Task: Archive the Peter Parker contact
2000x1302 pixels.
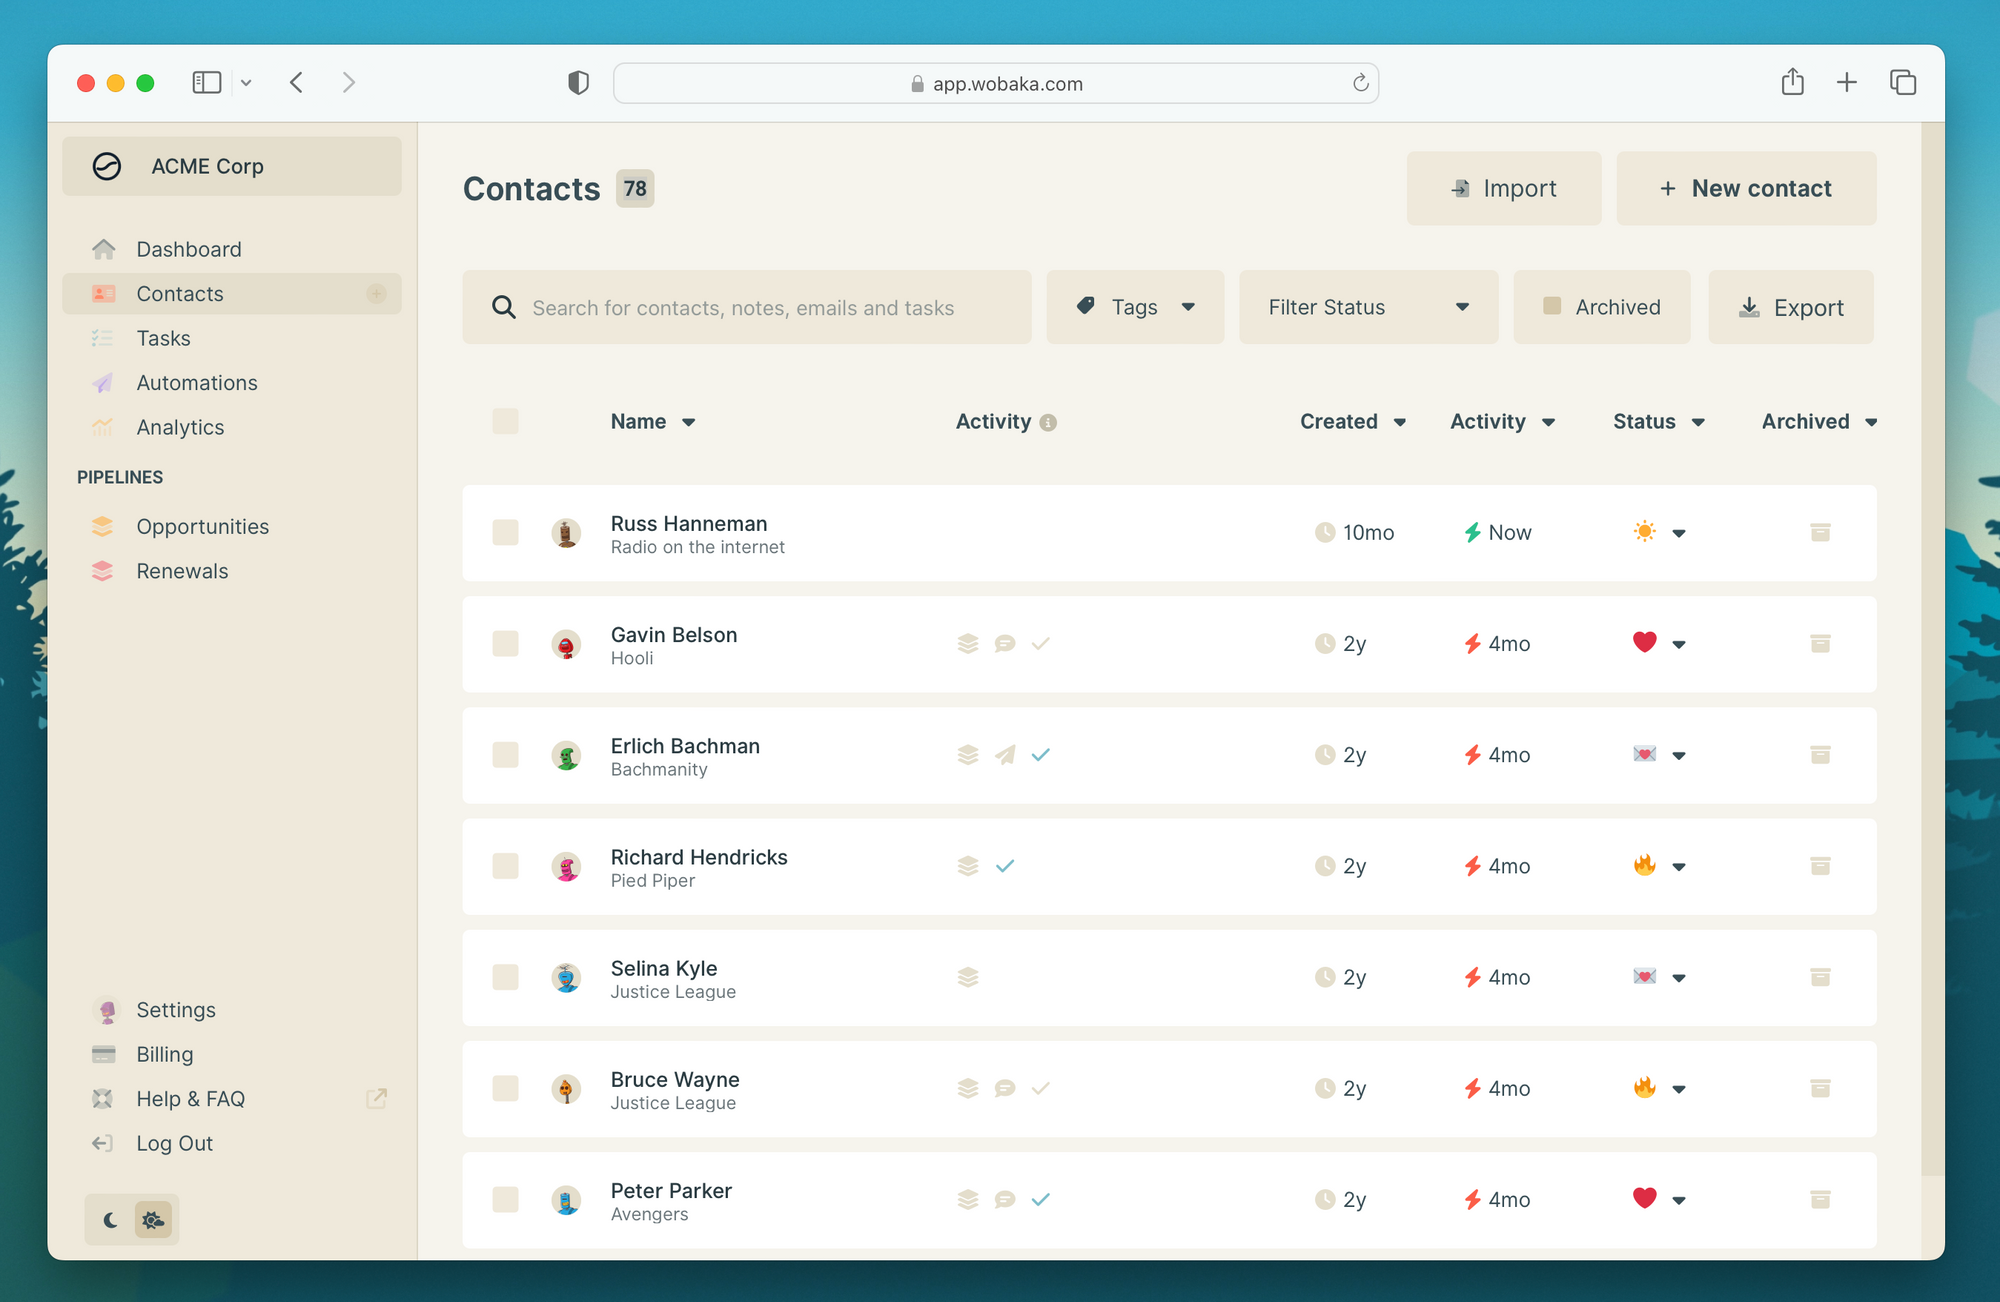Action: click(x=1820, y=1199)
